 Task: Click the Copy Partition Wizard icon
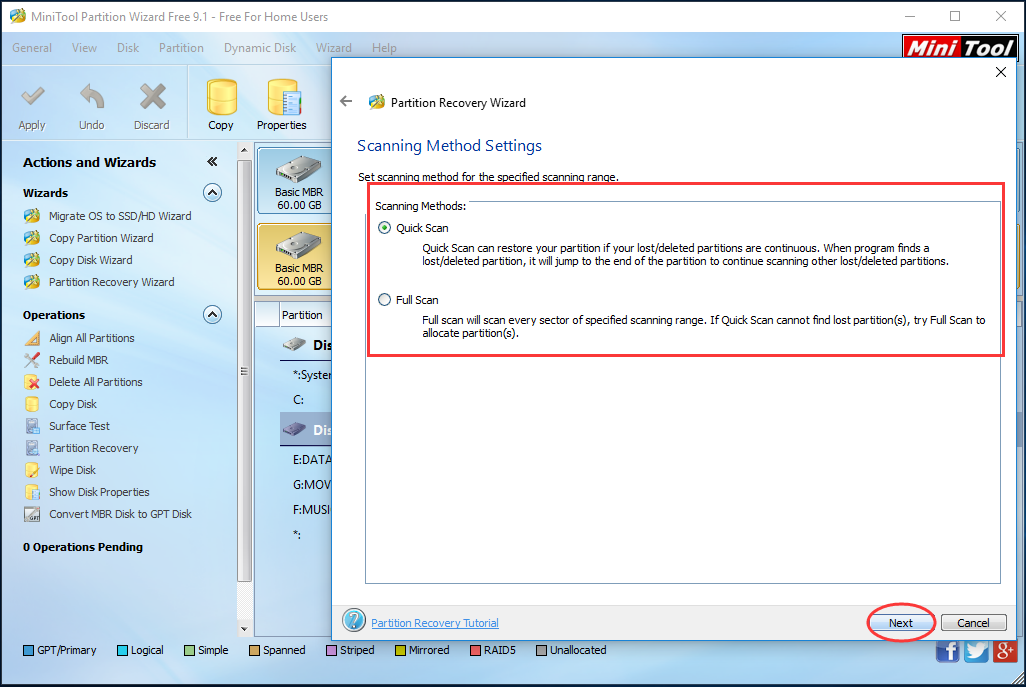tap(32, 238)
